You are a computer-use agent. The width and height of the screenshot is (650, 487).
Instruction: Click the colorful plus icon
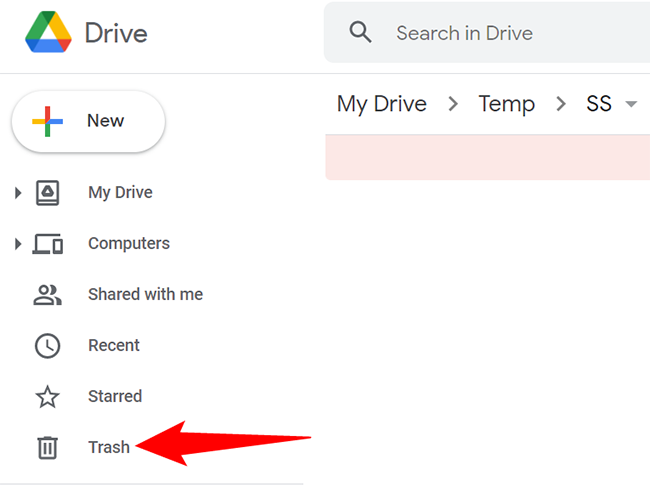pos(47,121)
